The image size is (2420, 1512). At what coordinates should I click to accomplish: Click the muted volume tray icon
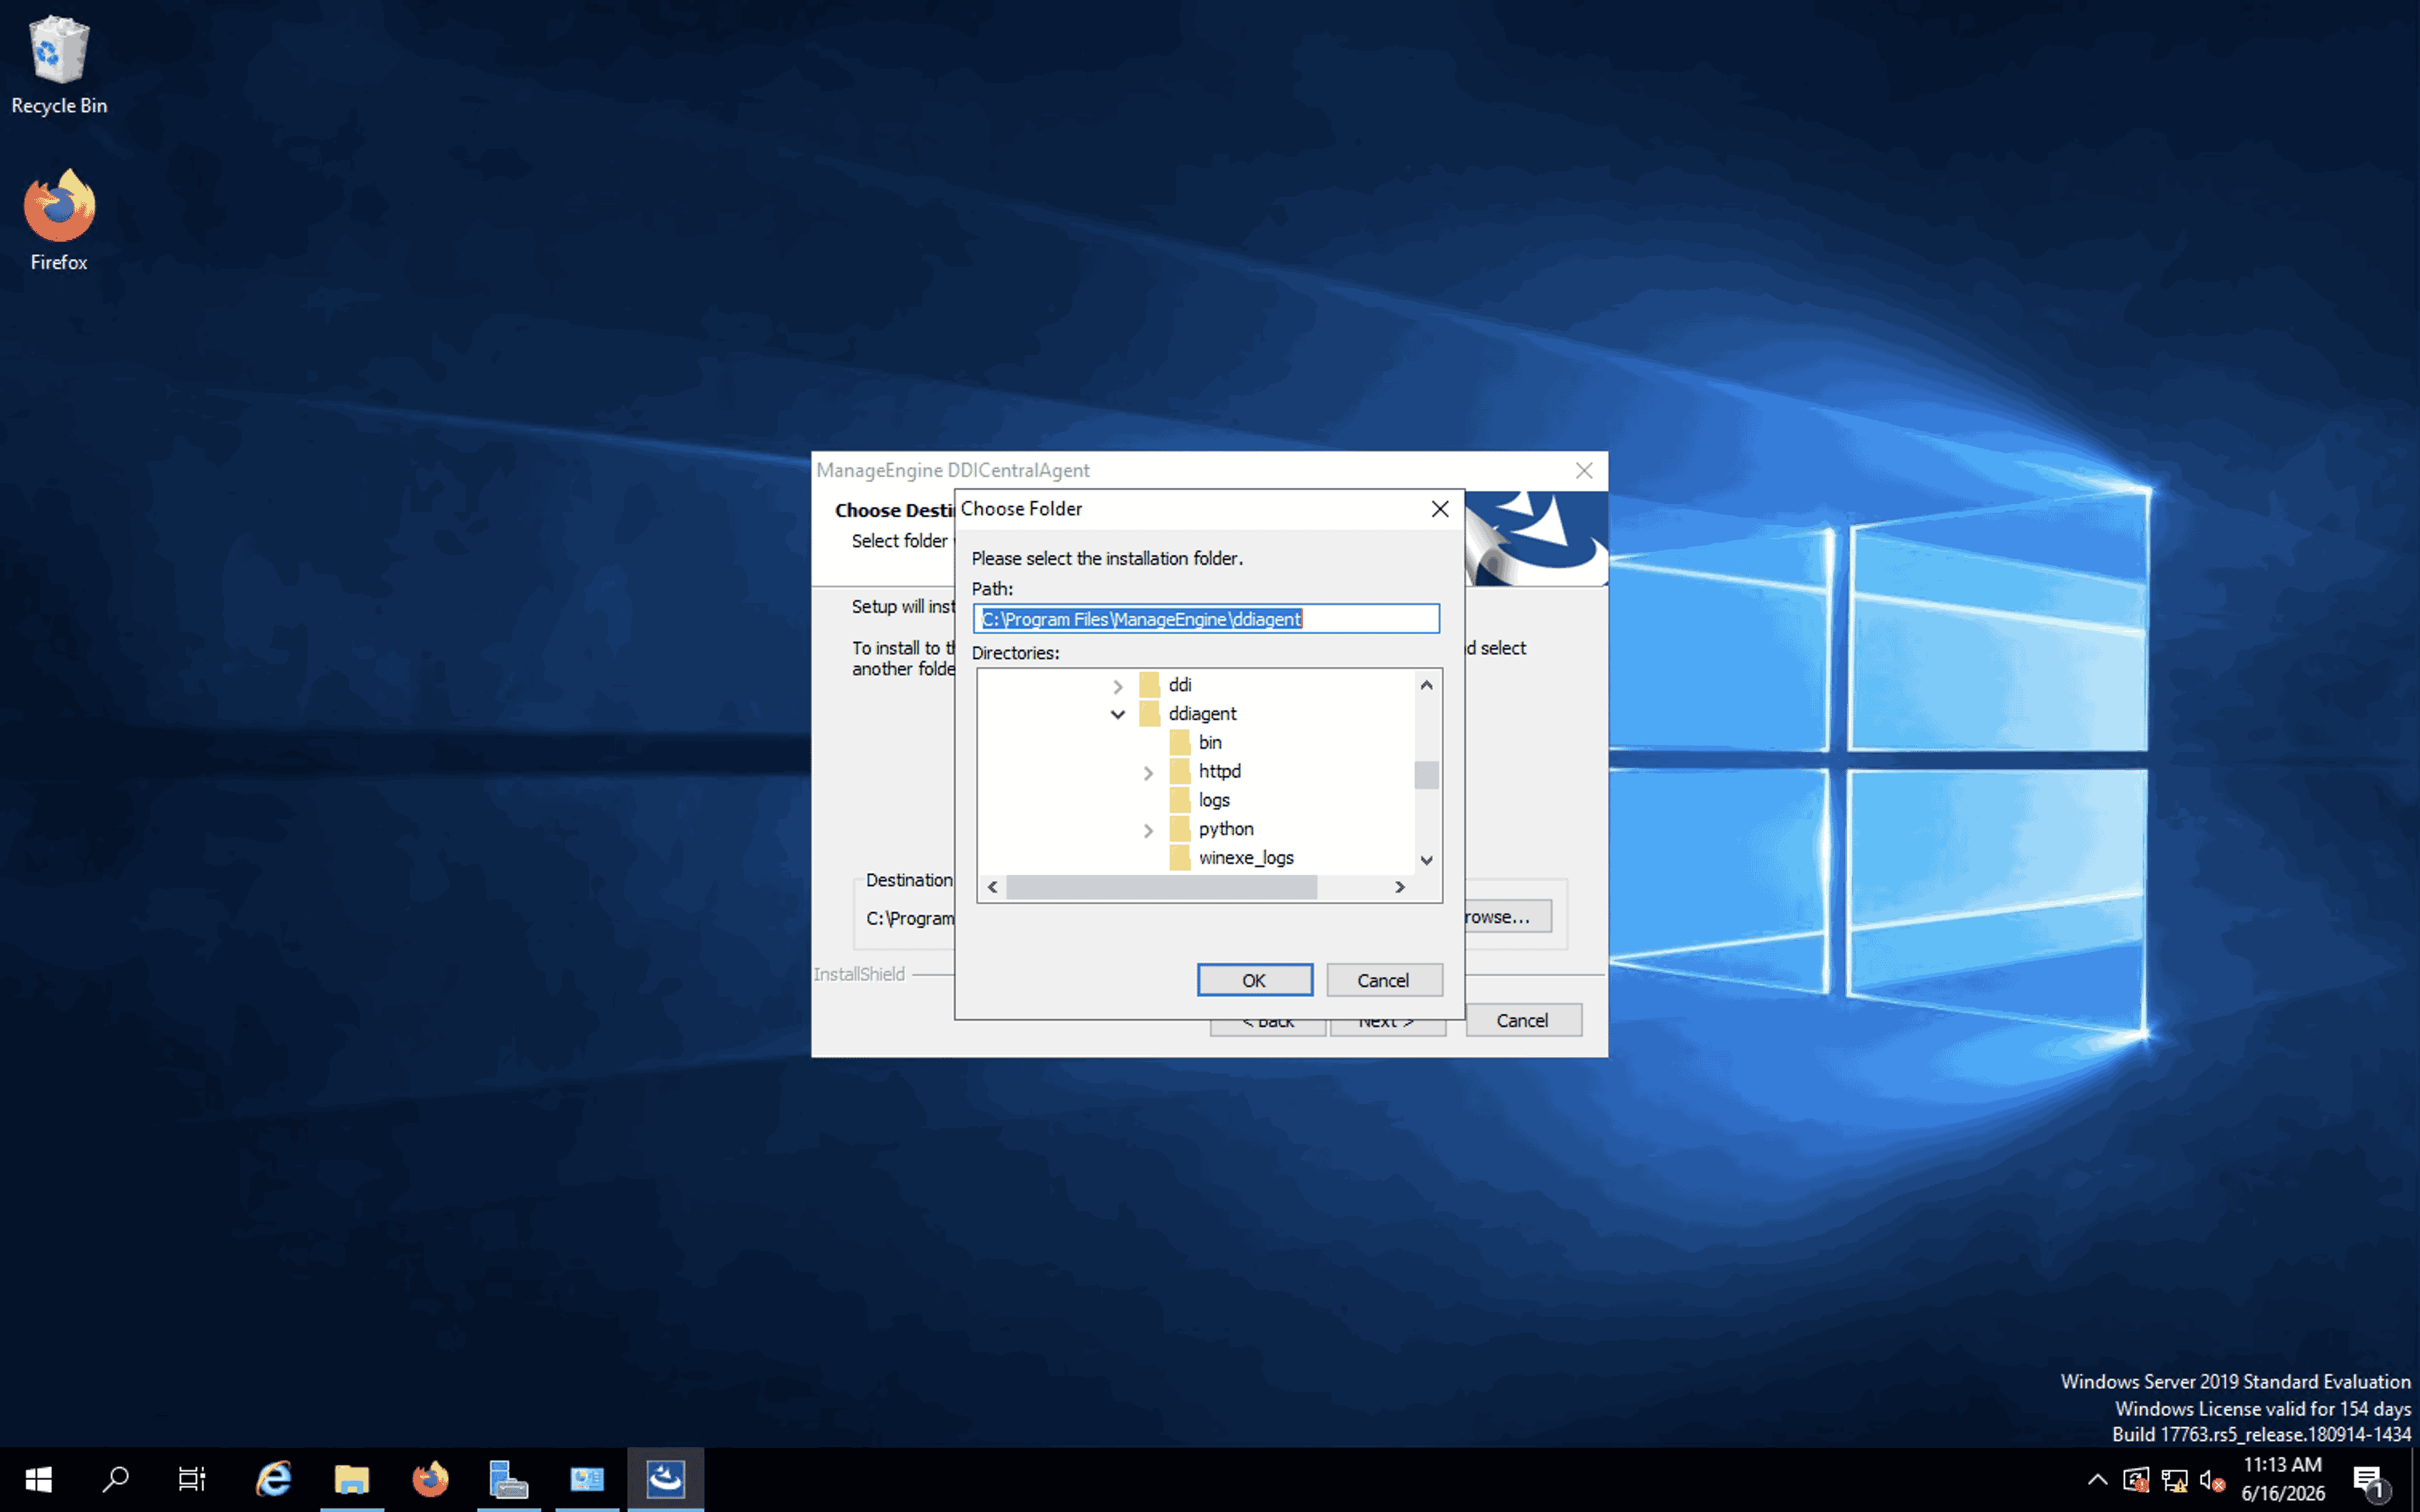coord(2212,1480)
